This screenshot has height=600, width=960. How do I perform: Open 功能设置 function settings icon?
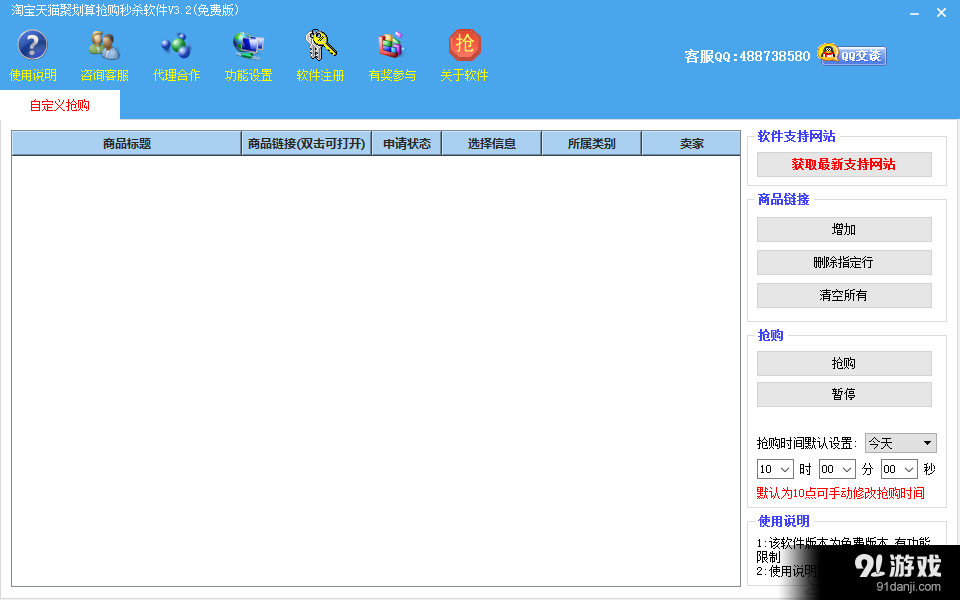[x=248, y=45]
